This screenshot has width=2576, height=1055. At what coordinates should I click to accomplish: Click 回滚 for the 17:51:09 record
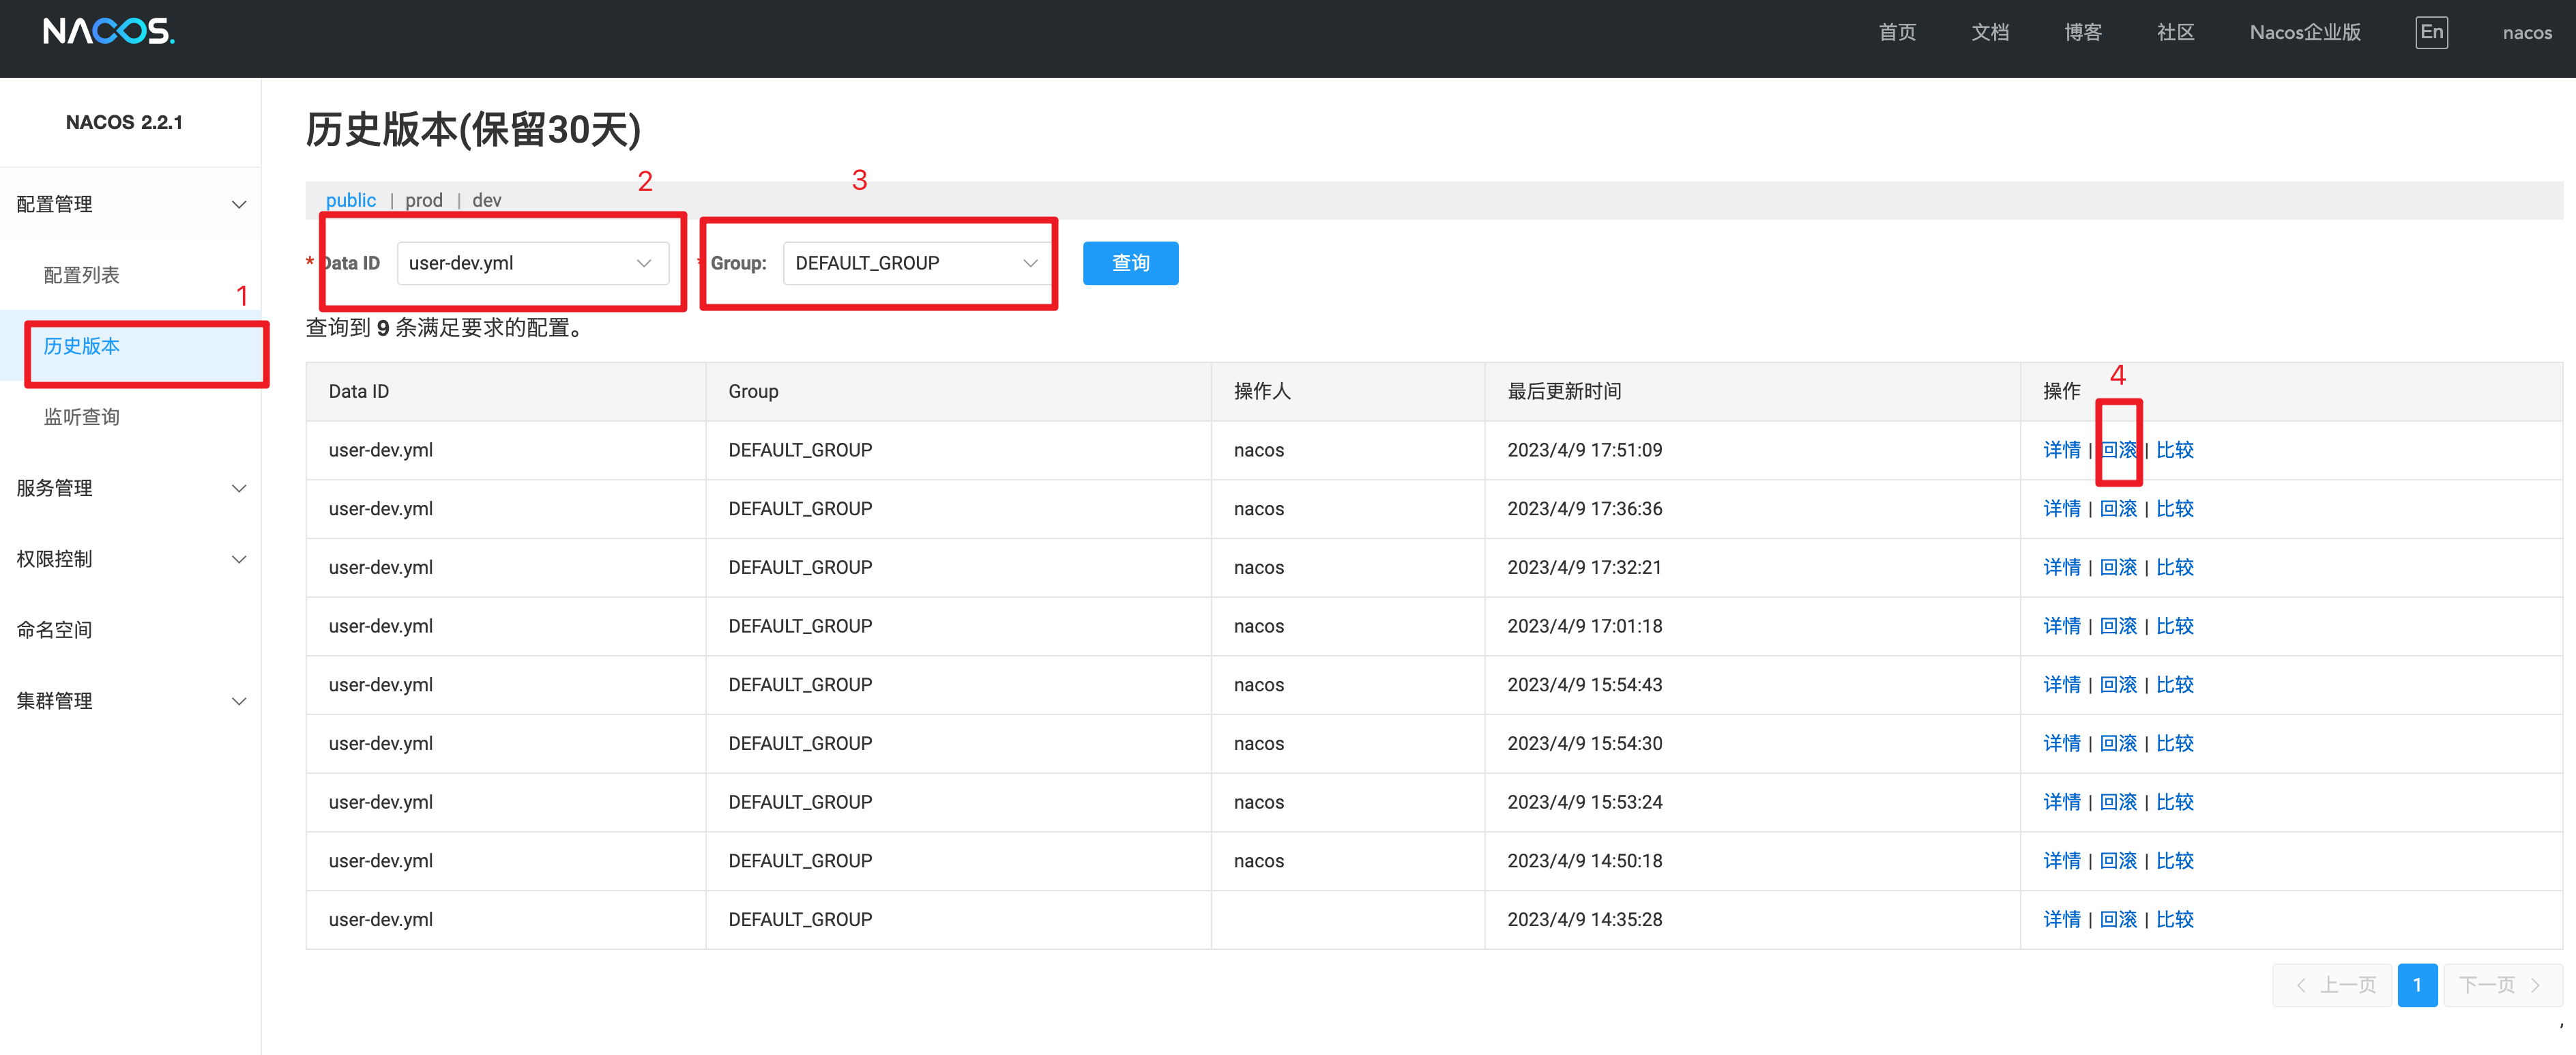tap(2118, 450)
